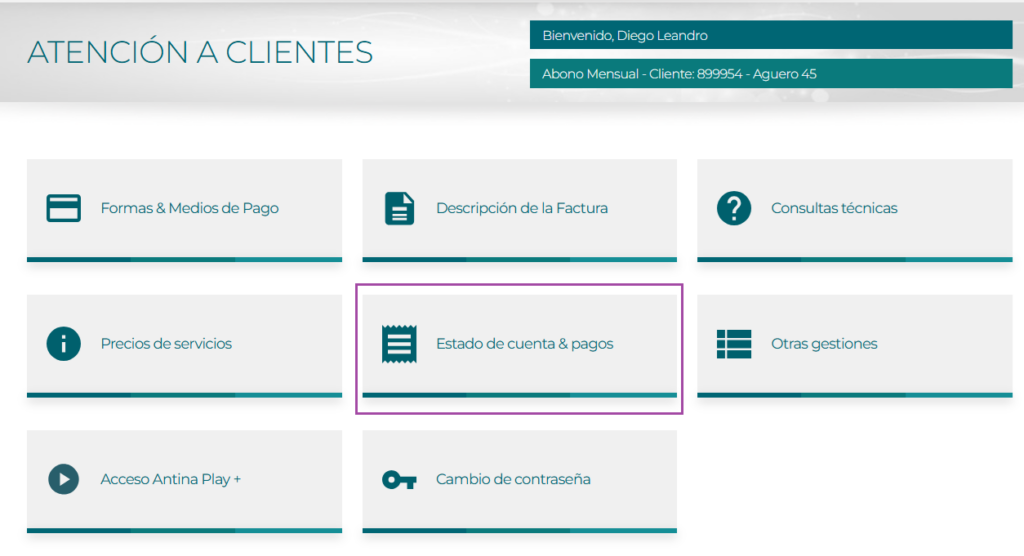Open the Acceso Antina Play + label
The image size is (1024, 556).
(170, 479)
